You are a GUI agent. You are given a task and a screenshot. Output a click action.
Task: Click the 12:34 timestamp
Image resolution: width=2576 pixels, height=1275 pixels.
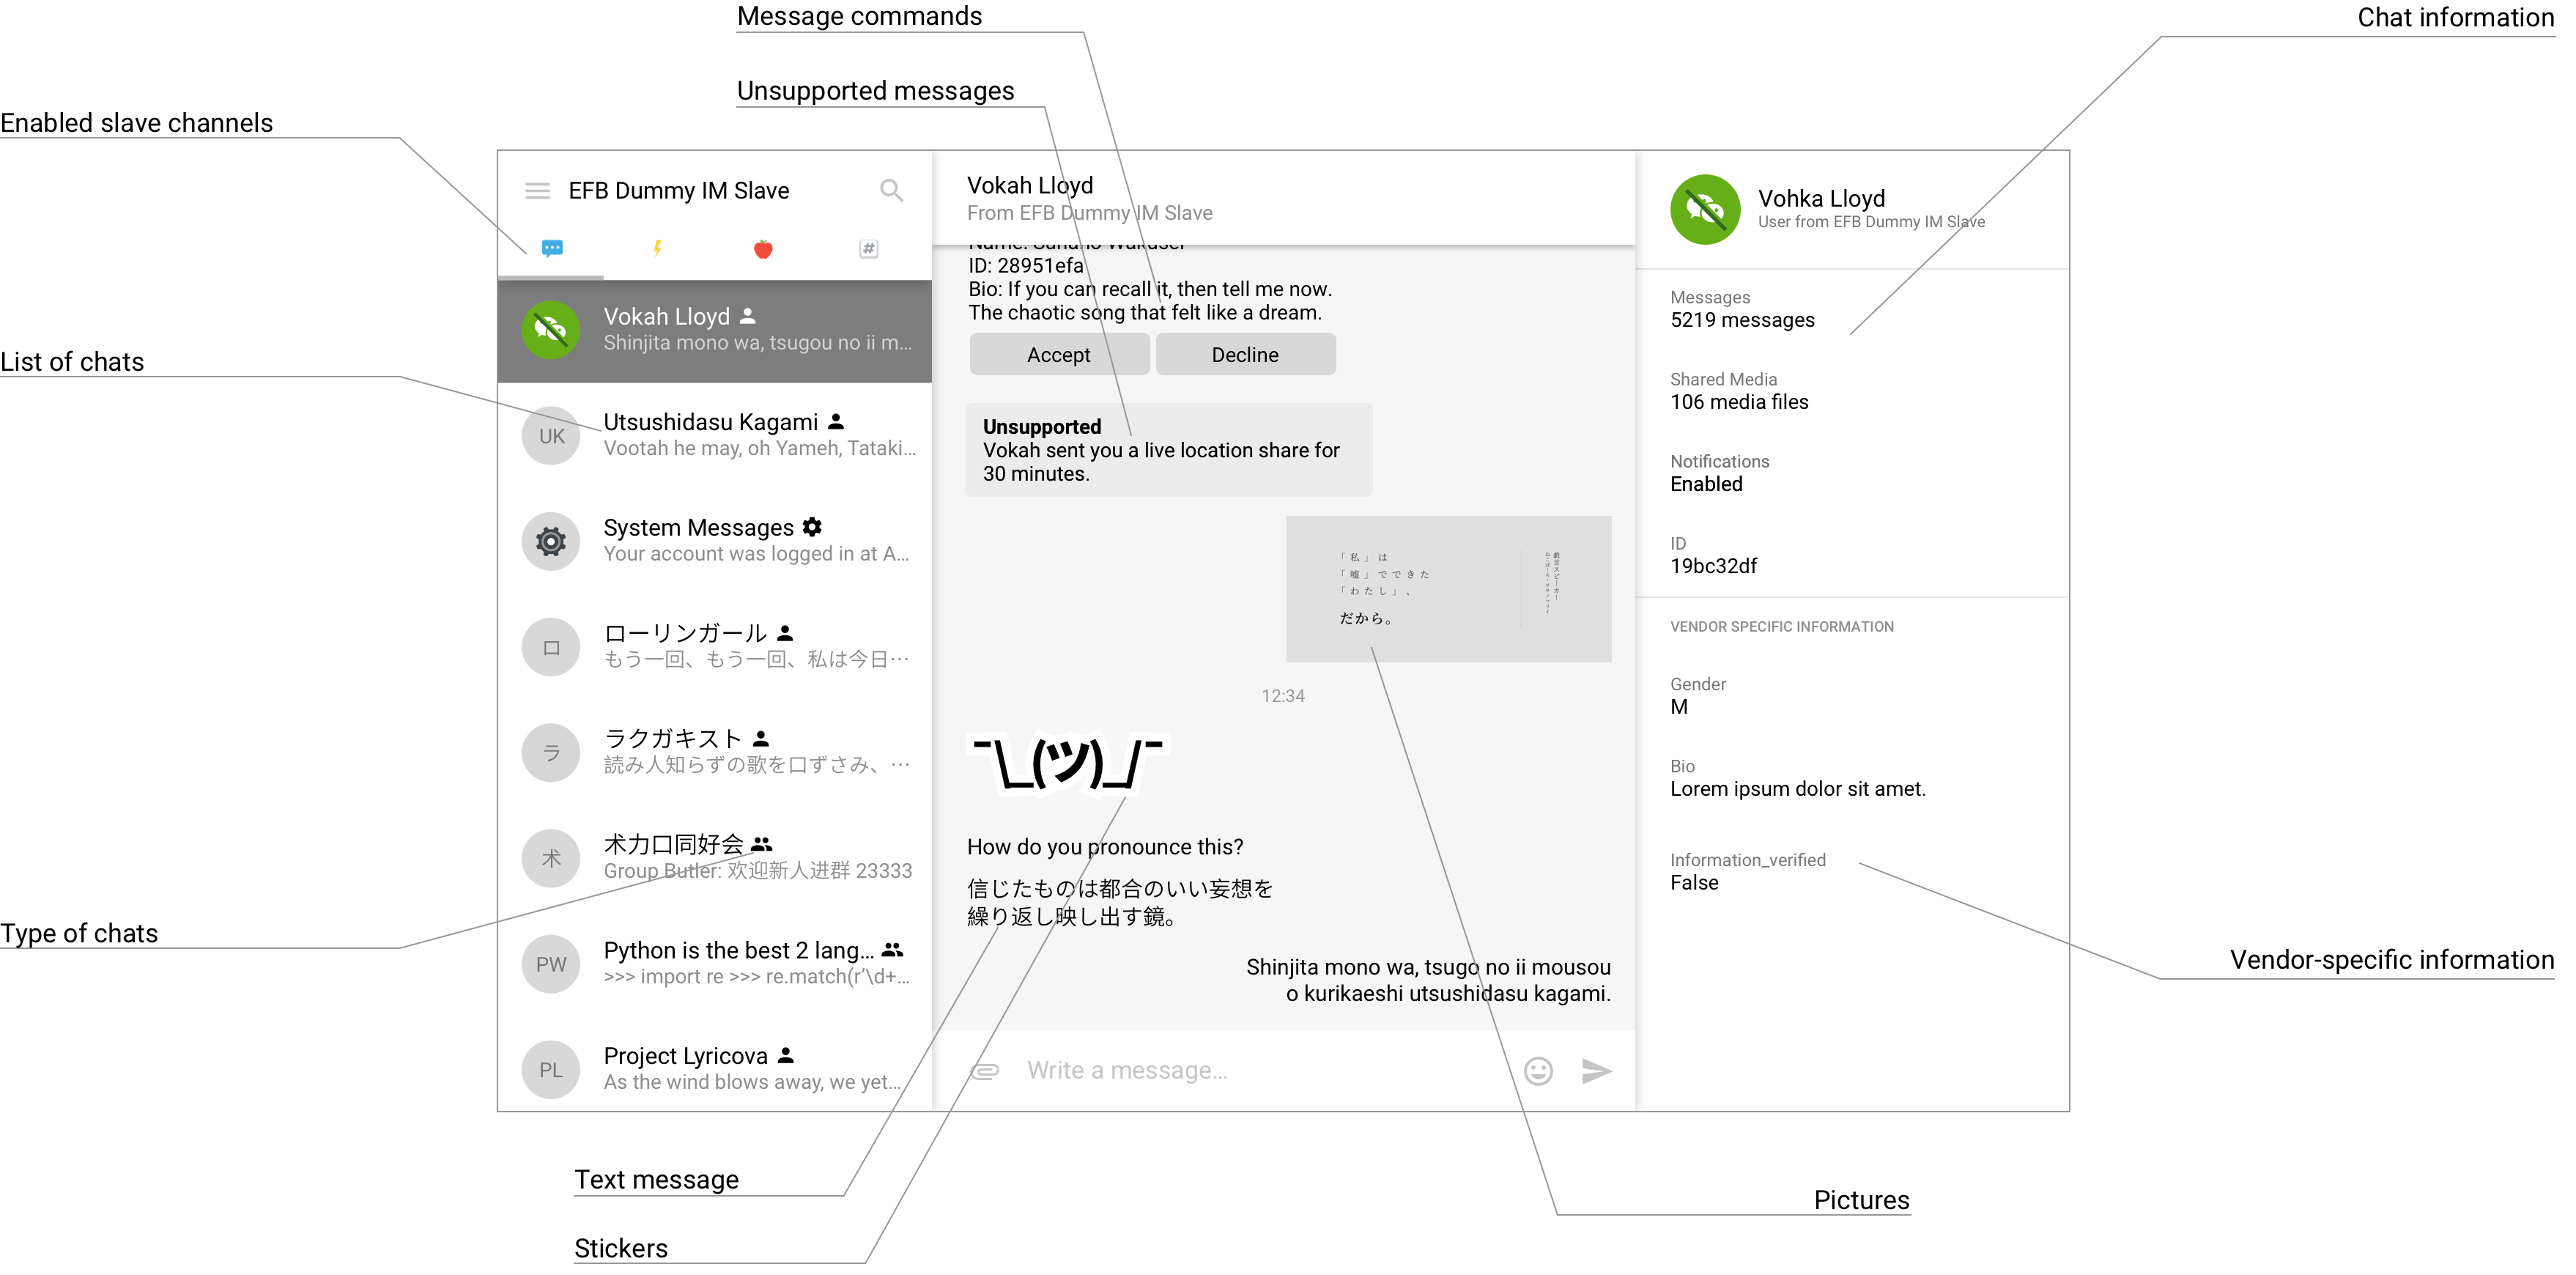point(1283,696)
